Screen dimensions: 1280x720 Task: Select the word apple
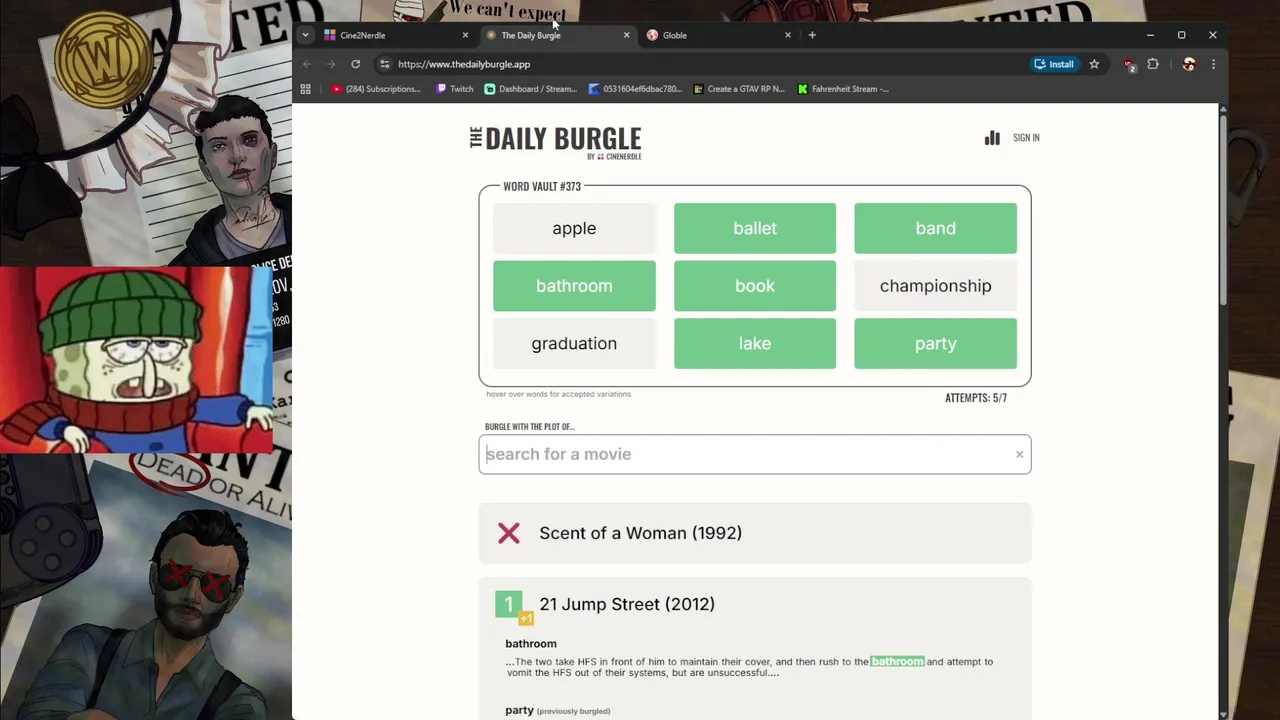click(574, 228)
